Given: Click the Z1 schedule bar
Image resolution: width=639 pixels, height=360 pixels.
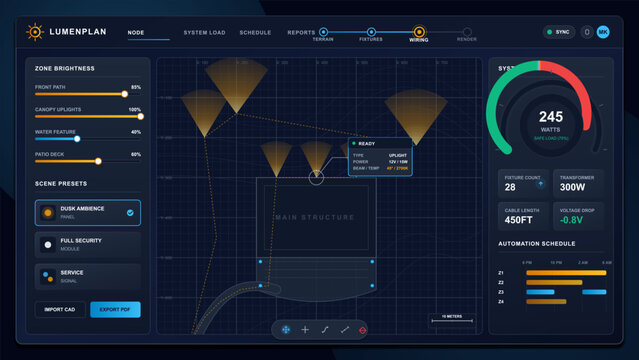Looking at the screenshot, I should [566, 273].
